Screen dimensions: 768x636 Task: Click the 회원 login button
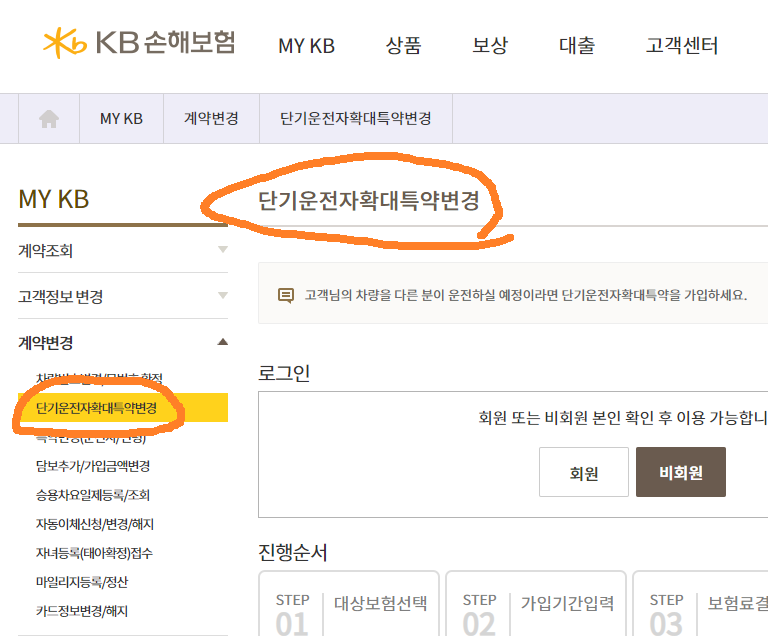pos(584,472)
